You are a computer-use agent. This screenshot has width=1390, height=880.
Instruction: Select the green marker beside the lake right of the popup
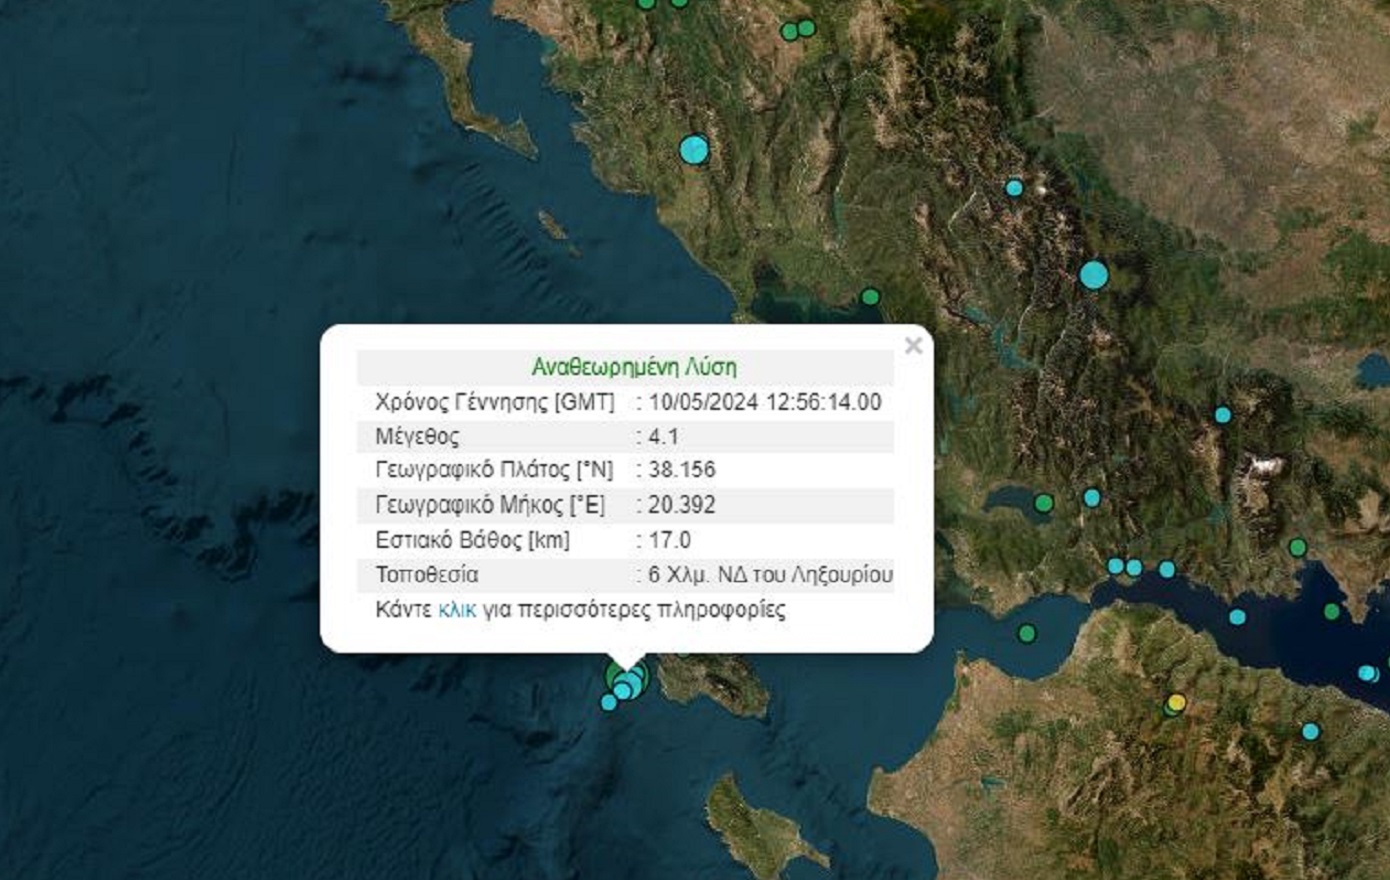(x=1044, y=503)
